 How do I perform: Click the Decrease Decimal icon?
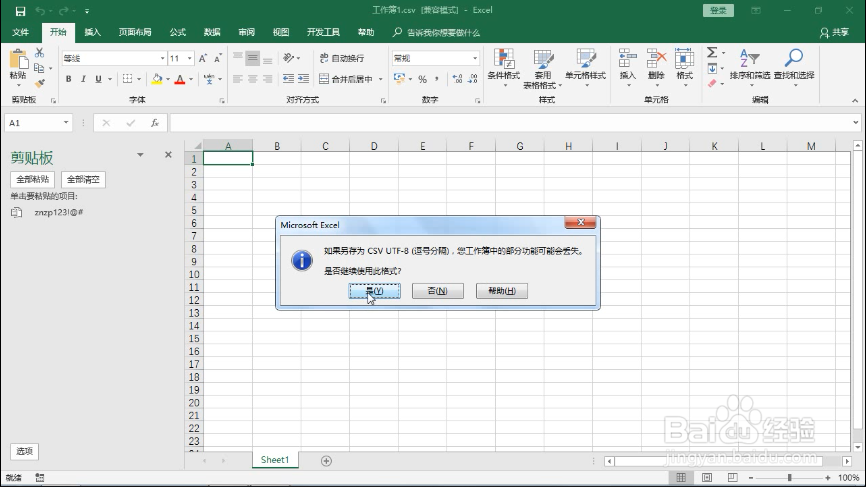tap(473, 80)
